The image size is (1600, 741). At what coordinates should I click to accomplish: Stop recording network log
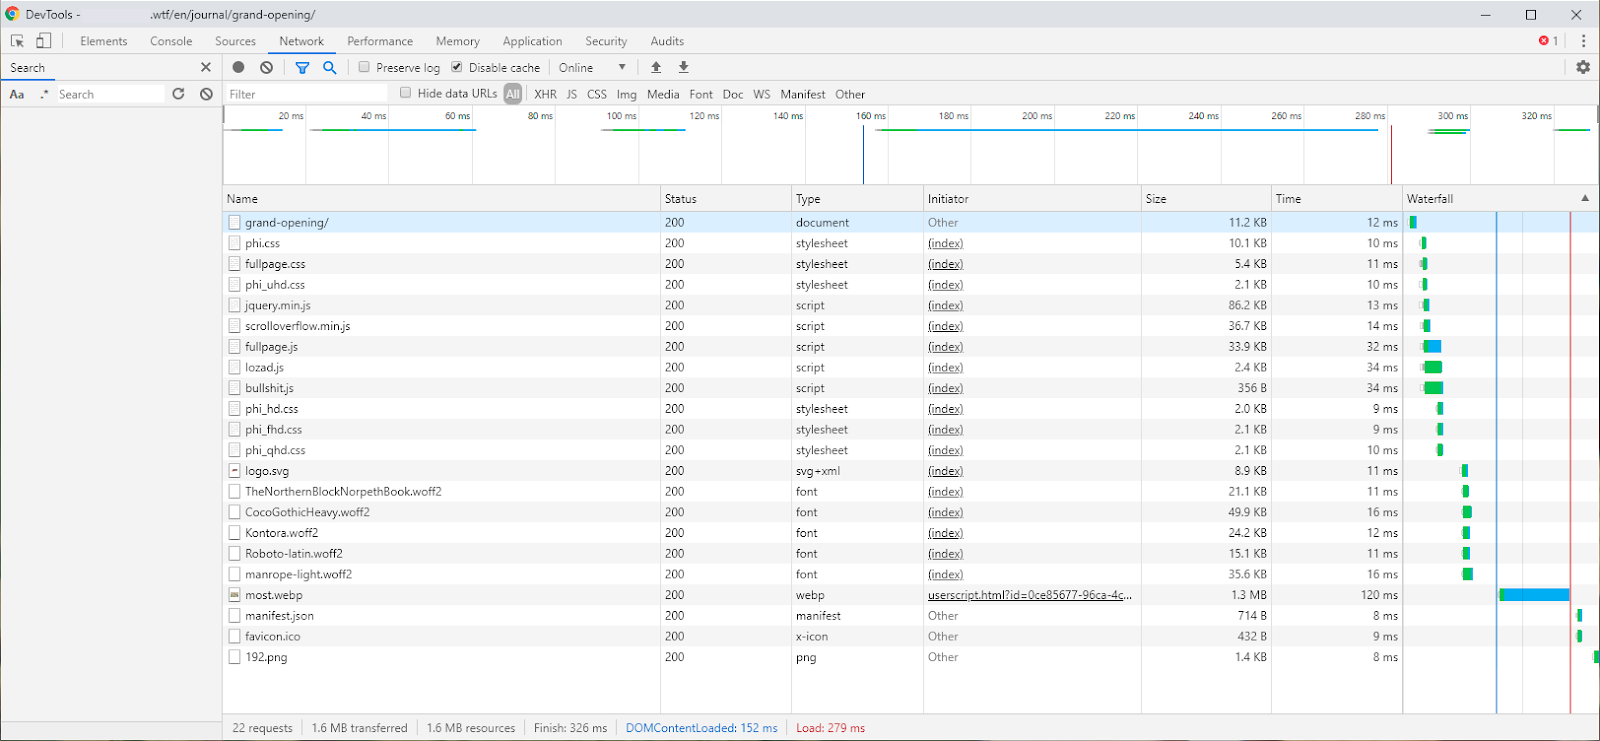click(x=238, y=67)
